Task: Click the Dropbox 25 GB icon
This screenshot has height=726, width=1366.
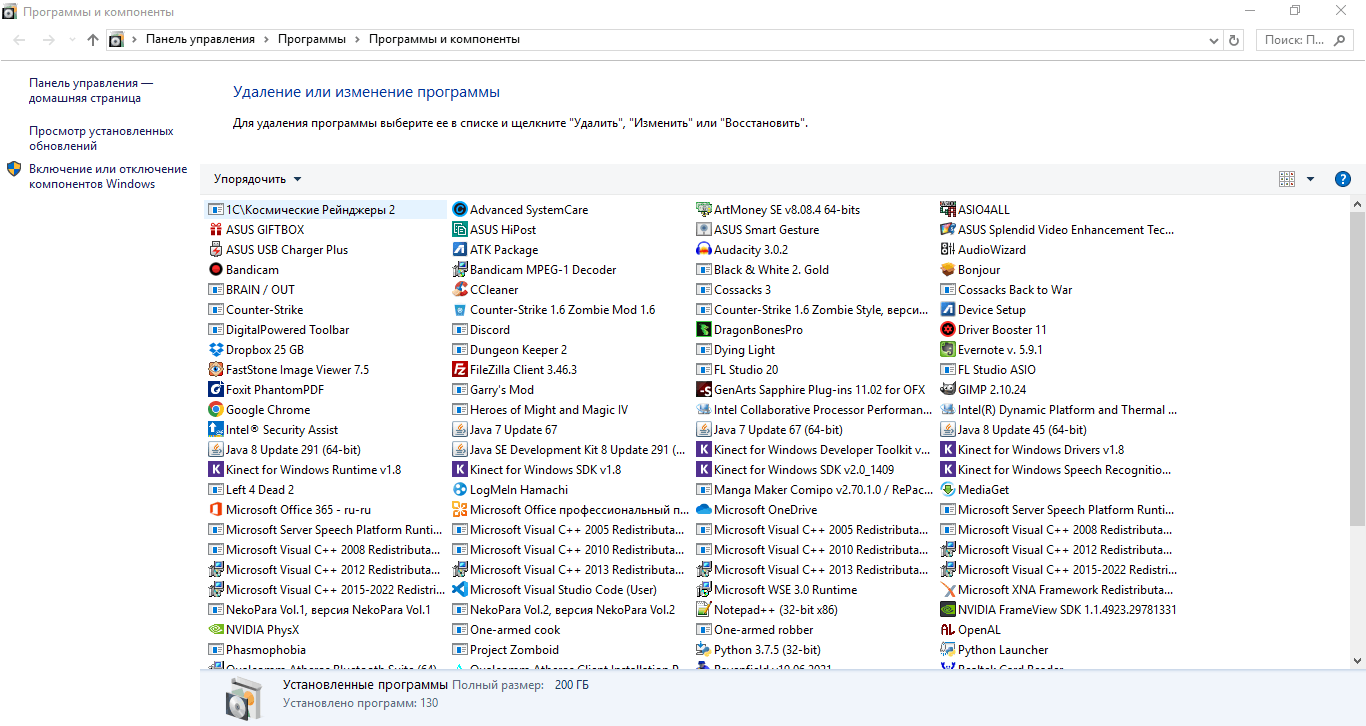Action: 216,350
